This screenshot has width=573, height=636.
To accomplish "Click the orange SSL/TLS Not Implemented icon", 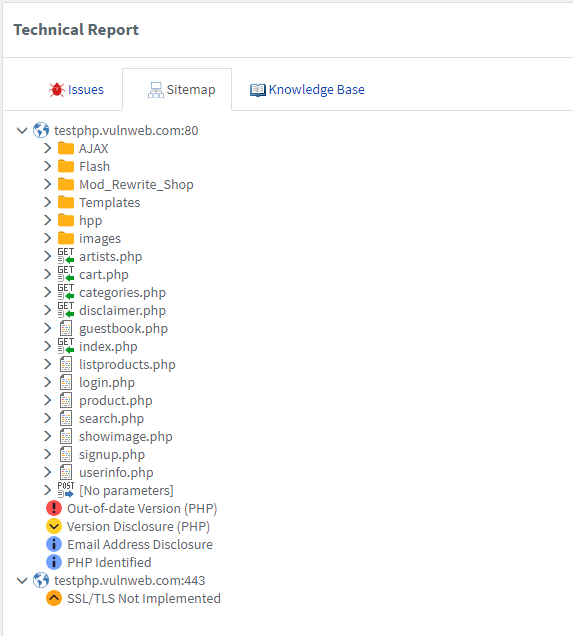I will [54, 598].
